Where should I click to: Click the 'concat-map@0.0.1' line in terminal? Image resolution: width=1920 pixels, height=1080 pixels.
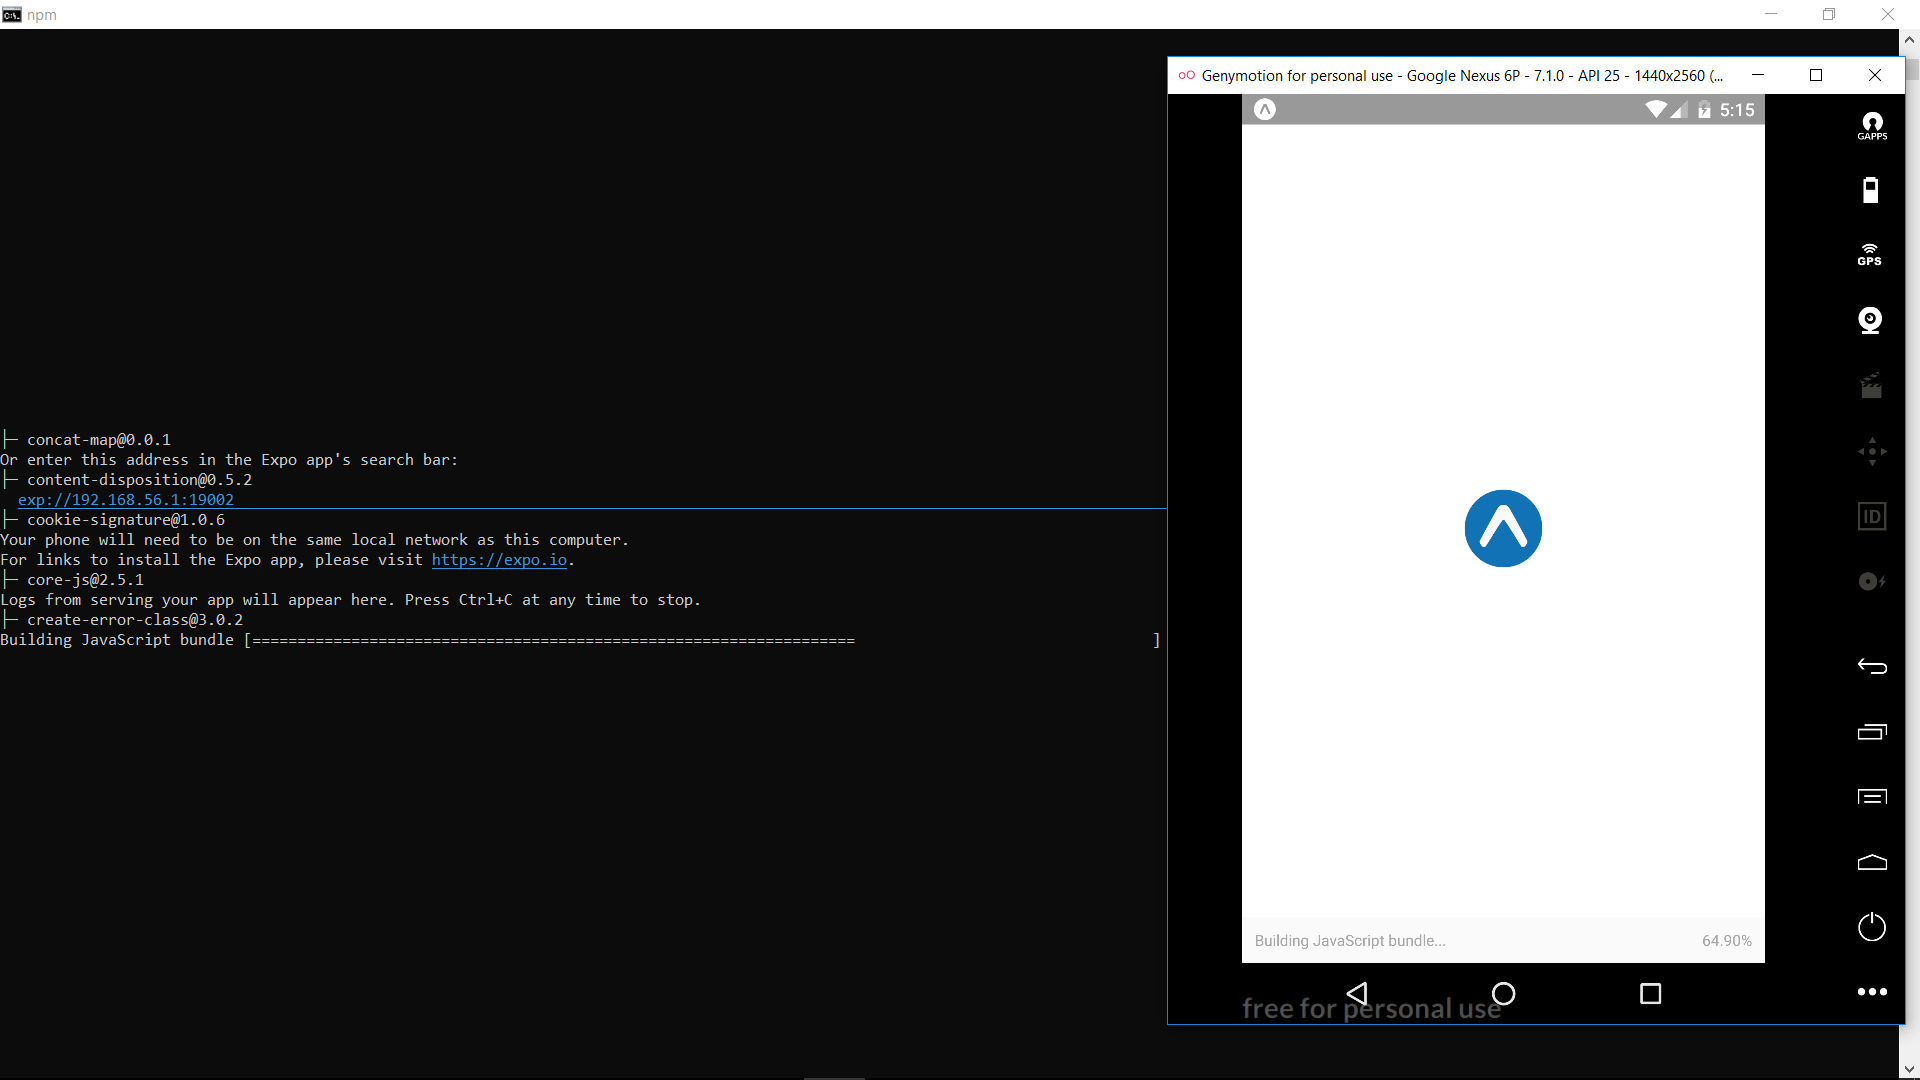(98, 440)
